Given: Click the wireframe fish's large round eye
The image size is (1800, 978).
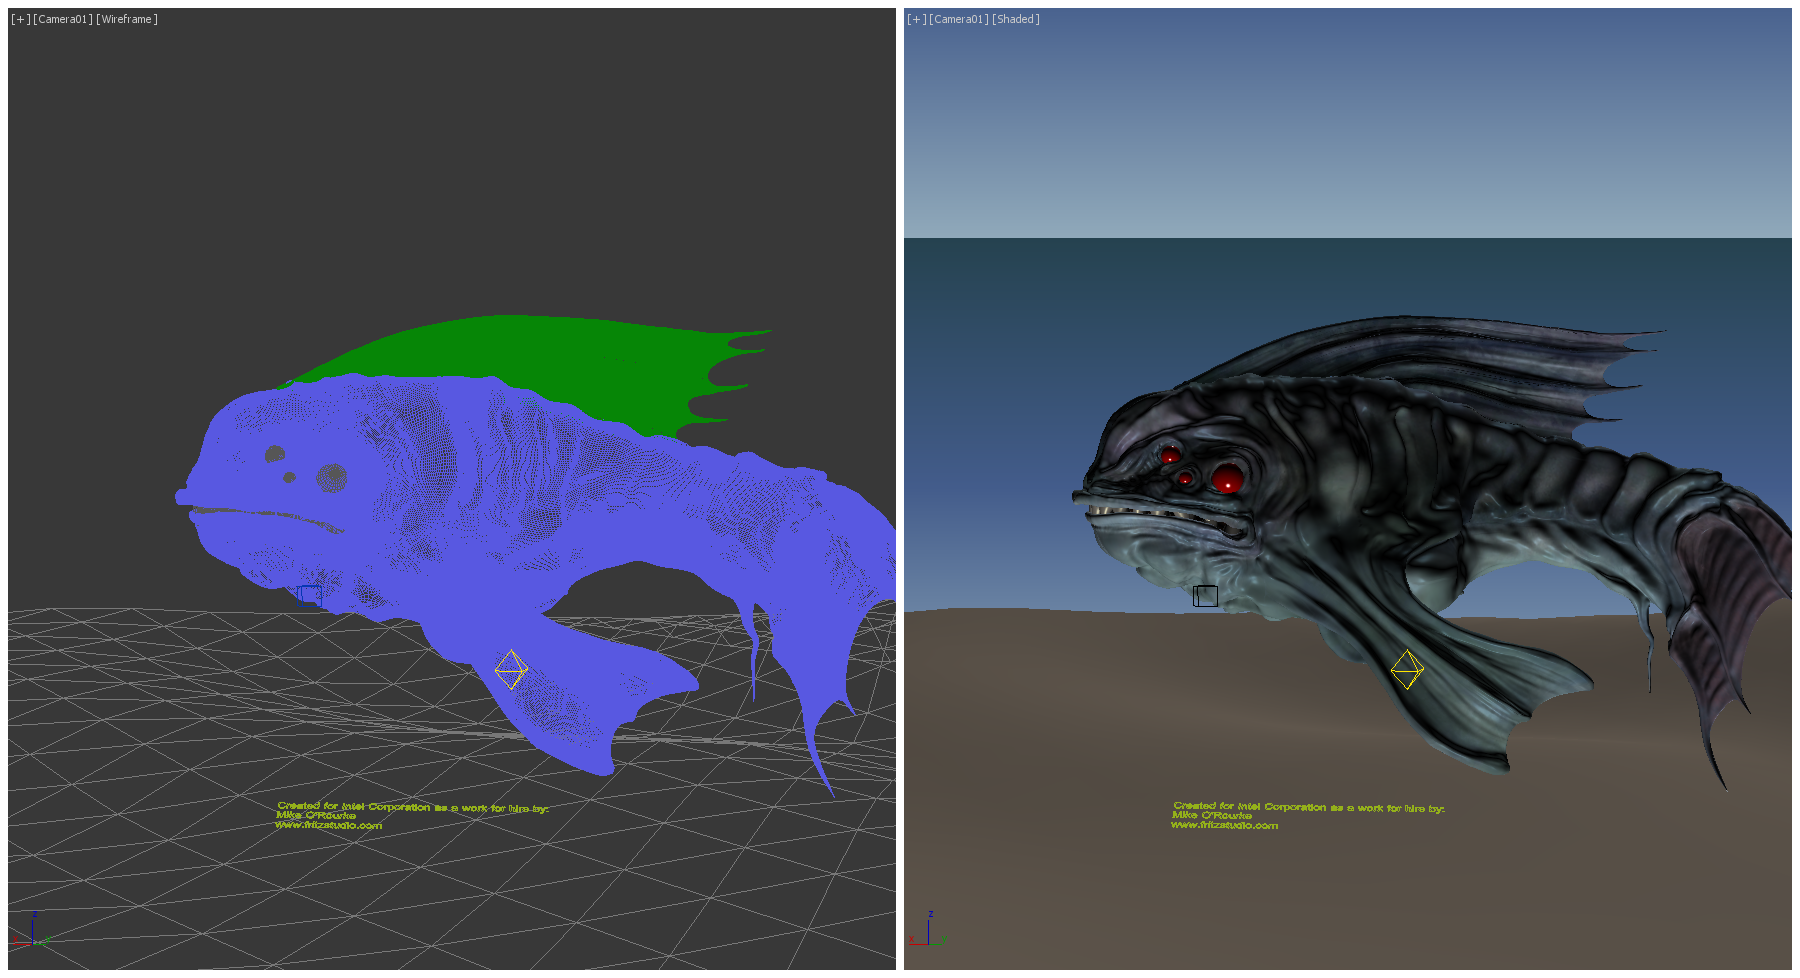Looking at the screenshot, I should 331,478.
